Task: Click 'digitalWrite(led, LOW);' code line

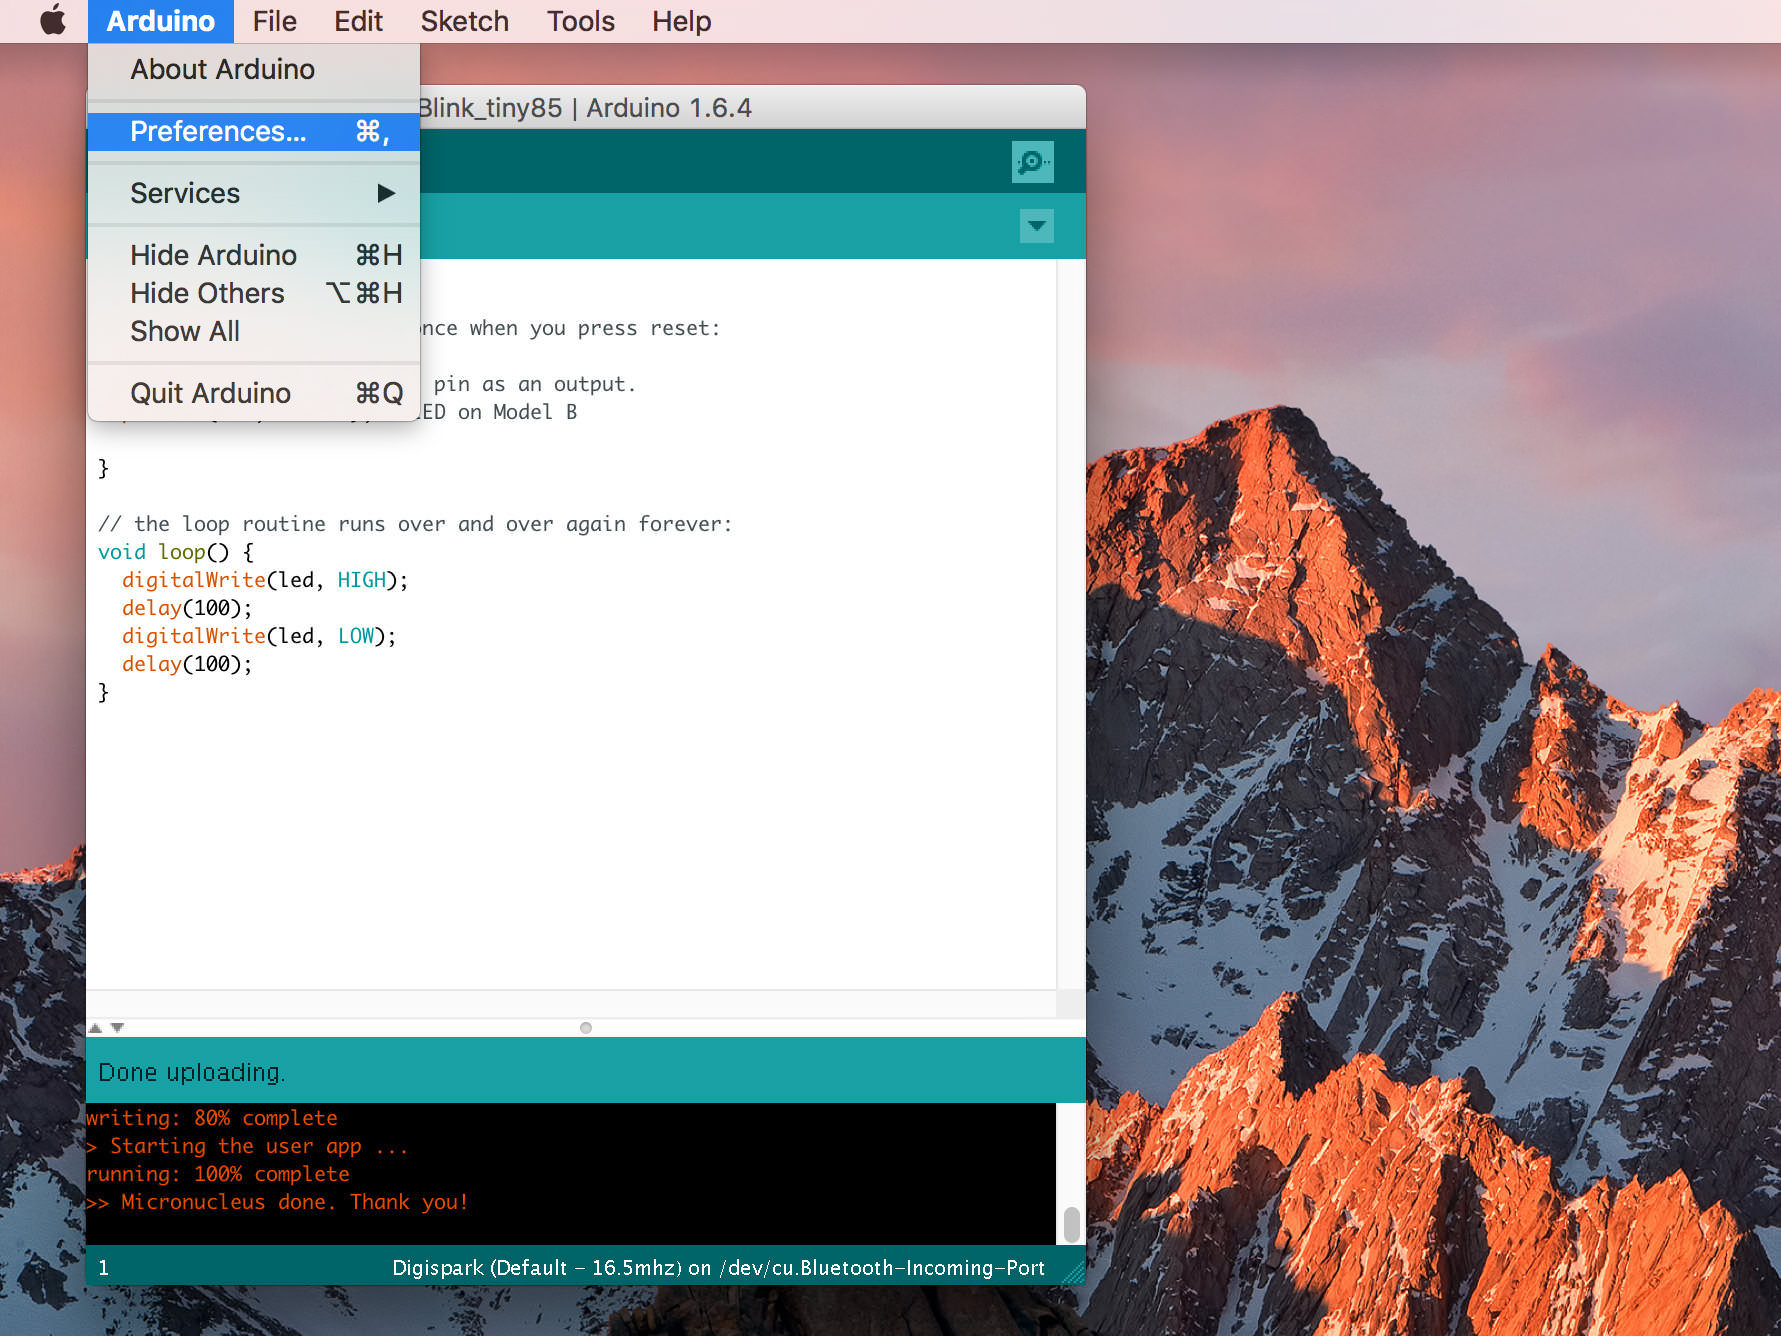Action: point(259,636)
